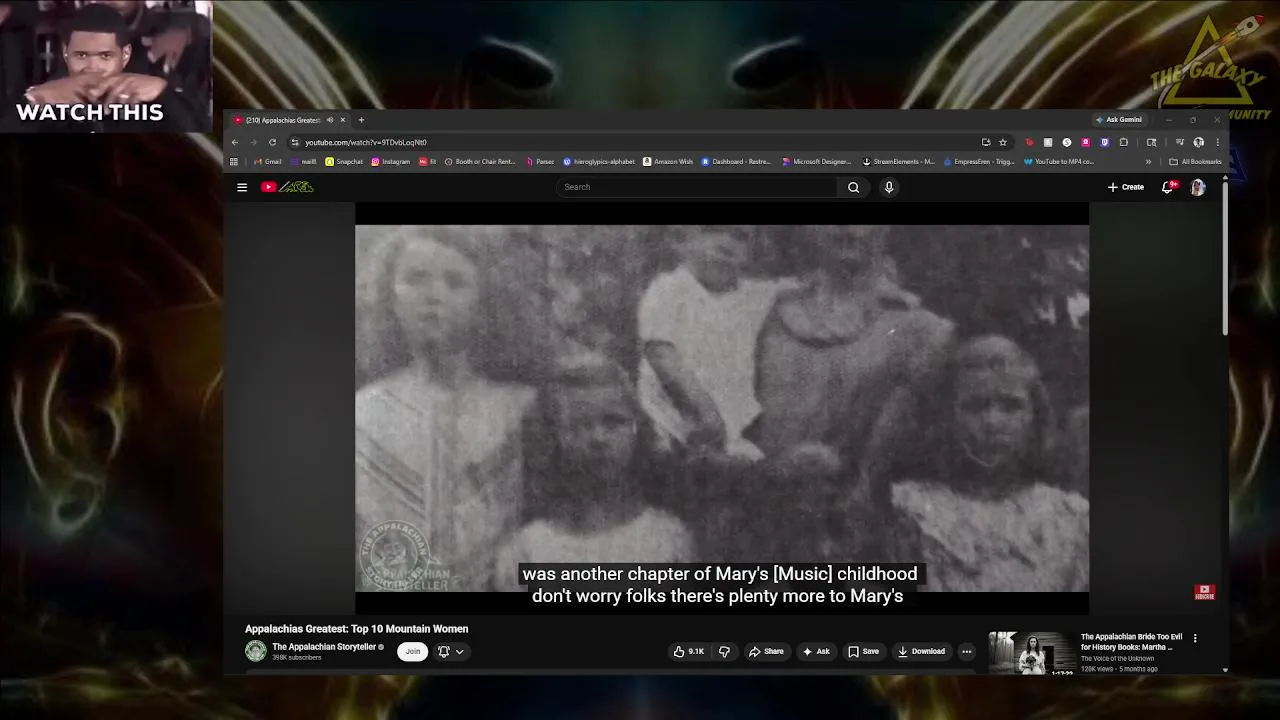The height and width of the screenshot is (720, 1280).
Task: Open subscription notification bell dropdown
Action: 450,651
